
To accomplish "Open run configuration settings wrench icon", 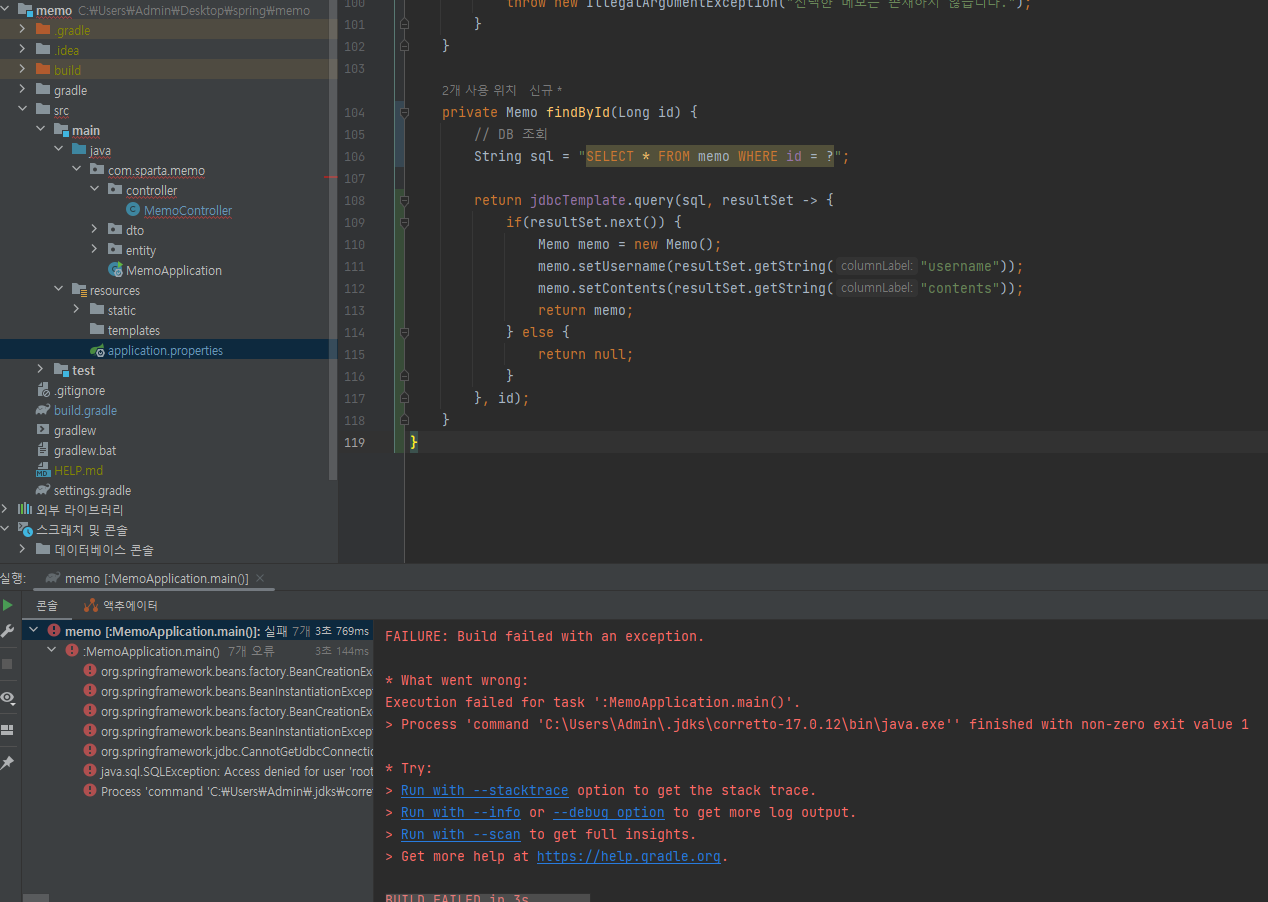I will [x=8, y=631].
